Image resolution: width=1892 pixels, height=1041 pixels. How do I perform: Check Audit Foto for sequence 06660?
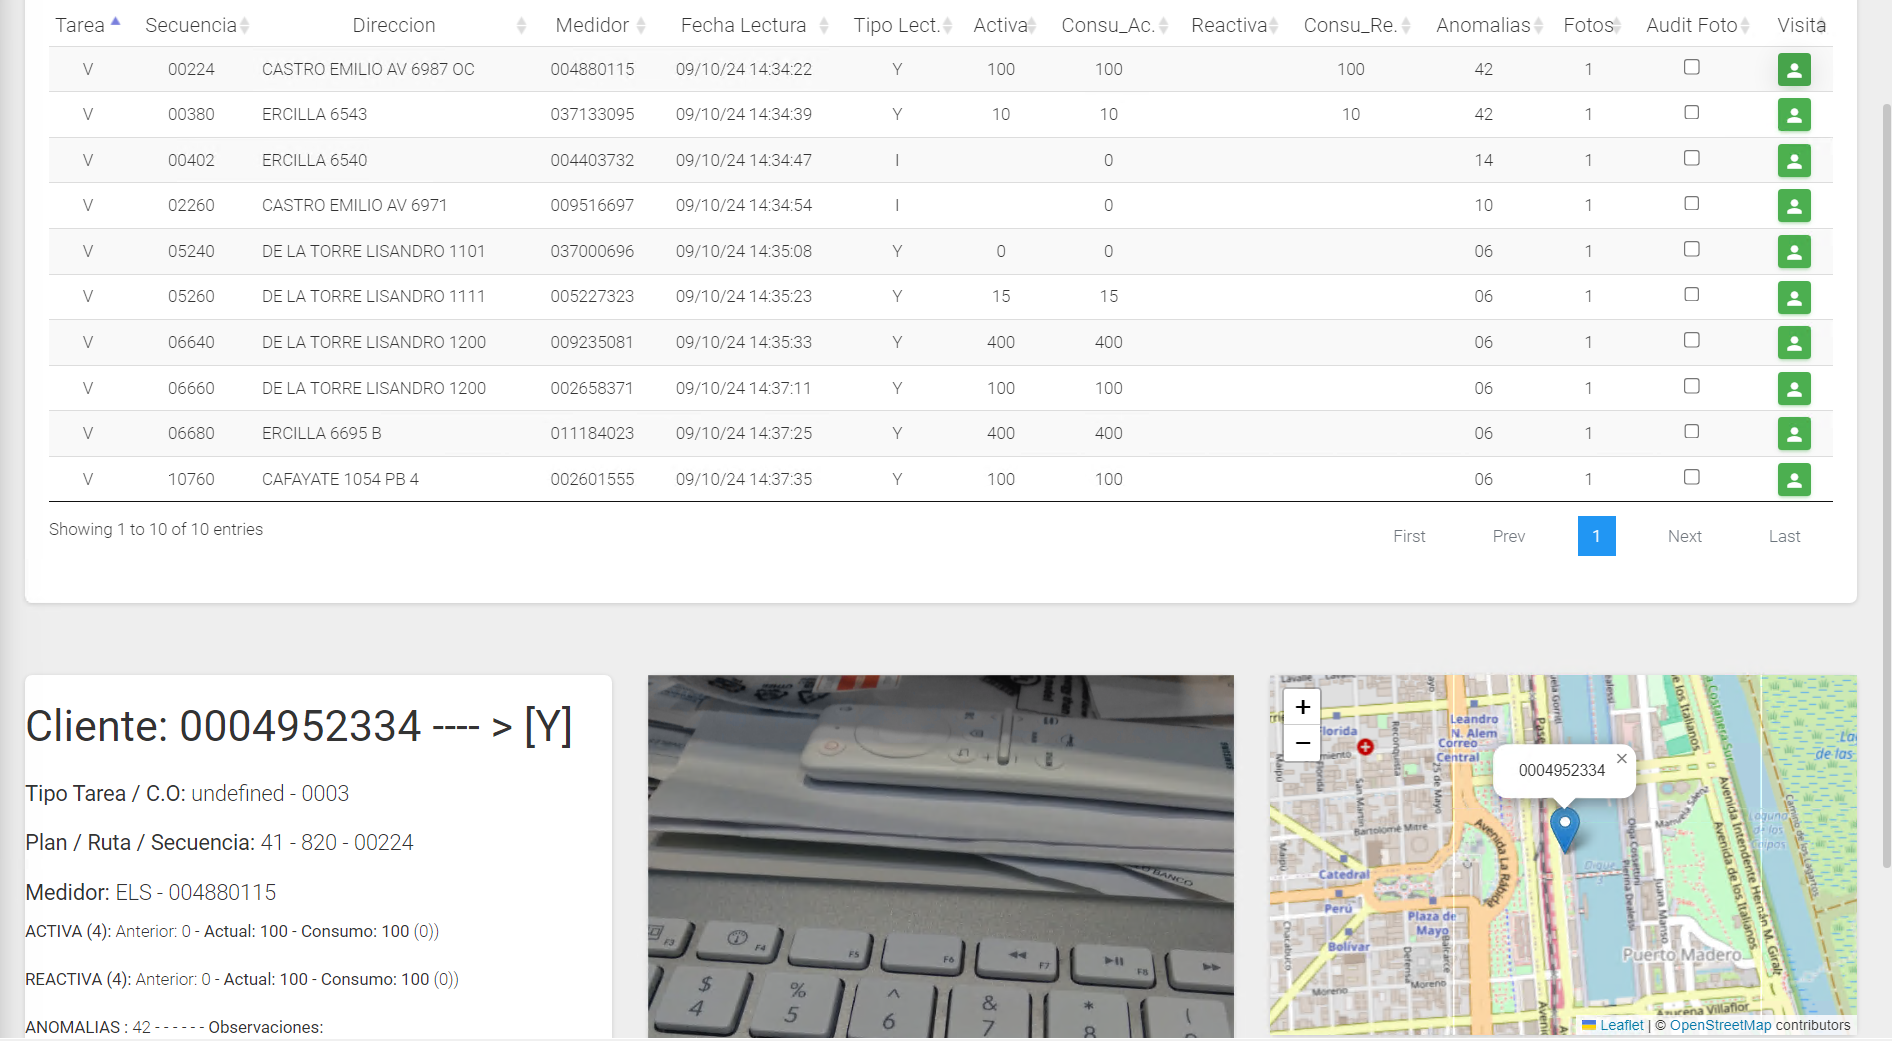pos(1691,386)
